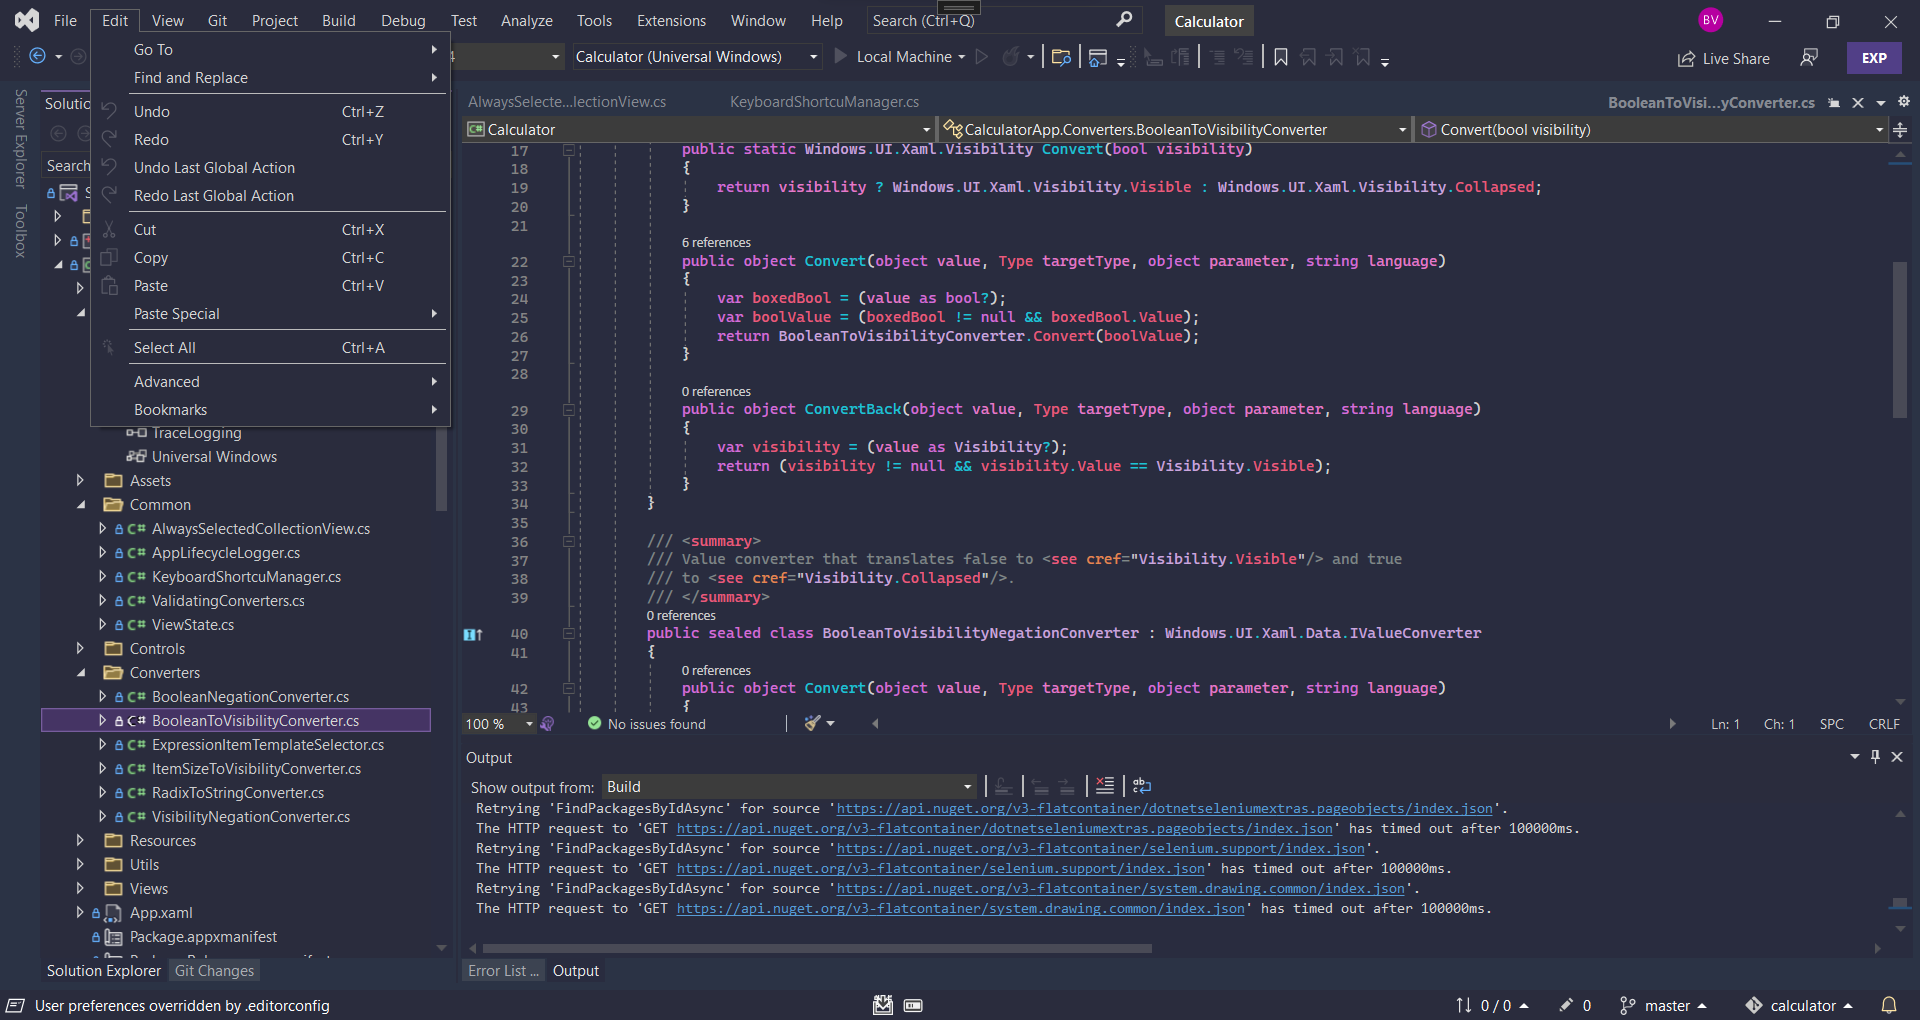This screenshot has width=1920, height=1020.
Task: Click the IntelliCode health indicator icon
Action: tap(547, 723)
